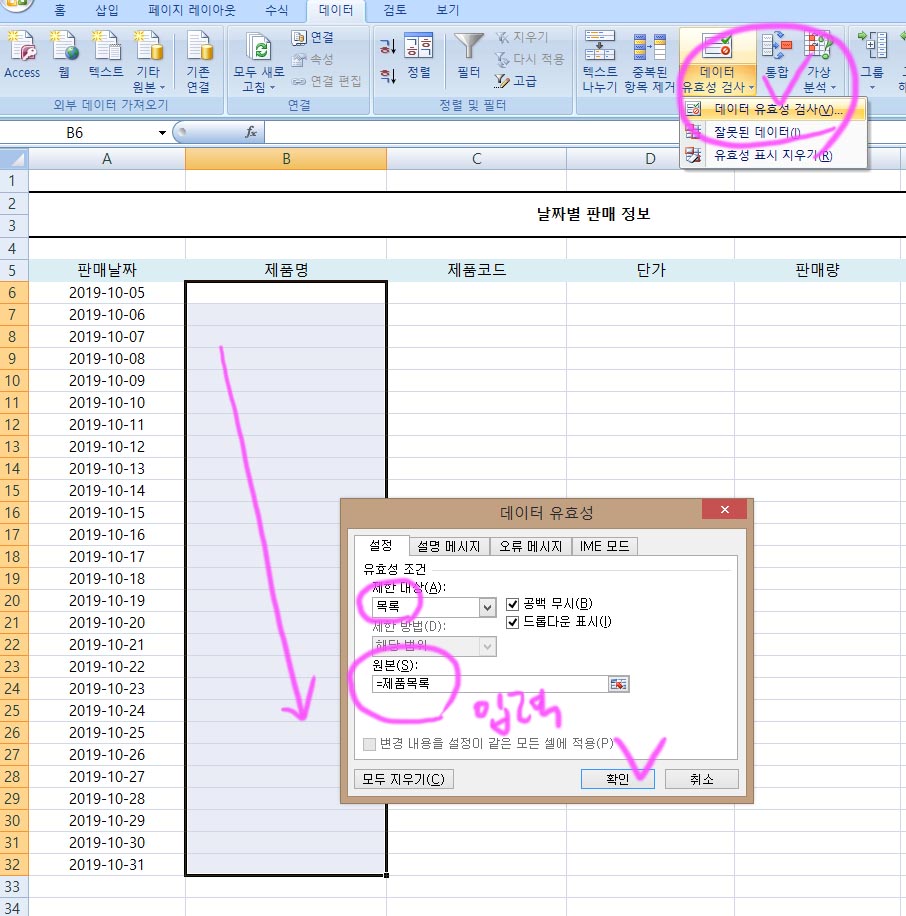Viewport: 906px width, 916px height.
Task: Toggle 드롭다운 표시 checkbox
Action: [512, 622]
